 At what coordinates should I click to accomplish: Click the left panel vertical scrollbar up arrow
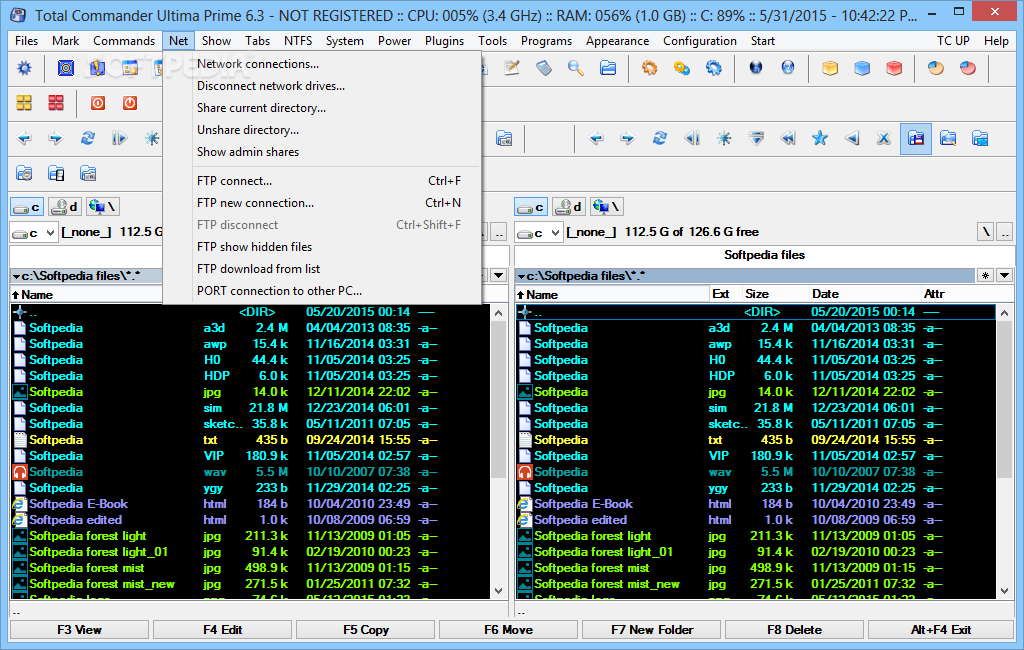(498, 313)
